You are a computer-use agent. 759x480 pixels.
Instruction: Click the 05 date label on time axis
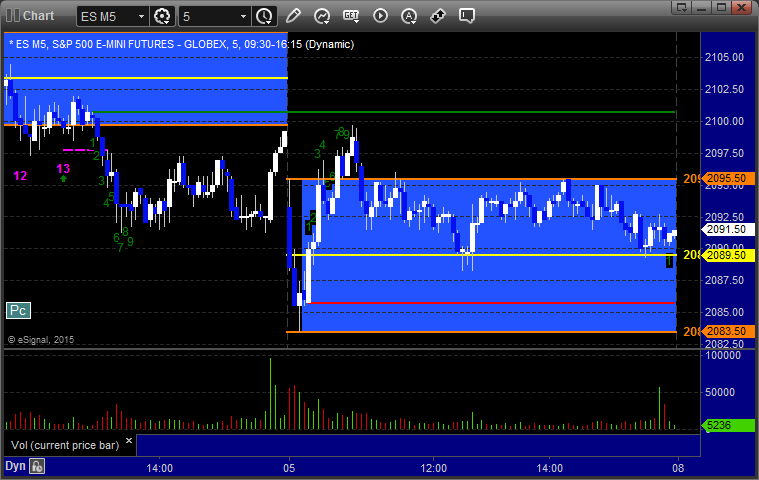(x=289, y=468)
